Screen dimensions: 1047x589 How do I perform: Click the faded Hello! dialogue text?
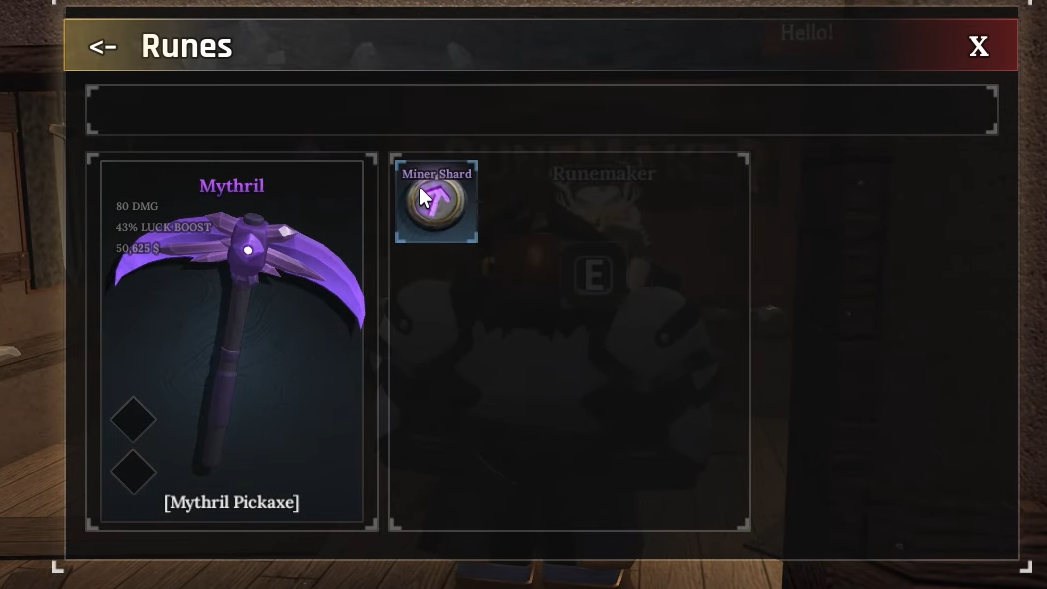[807, 32]
